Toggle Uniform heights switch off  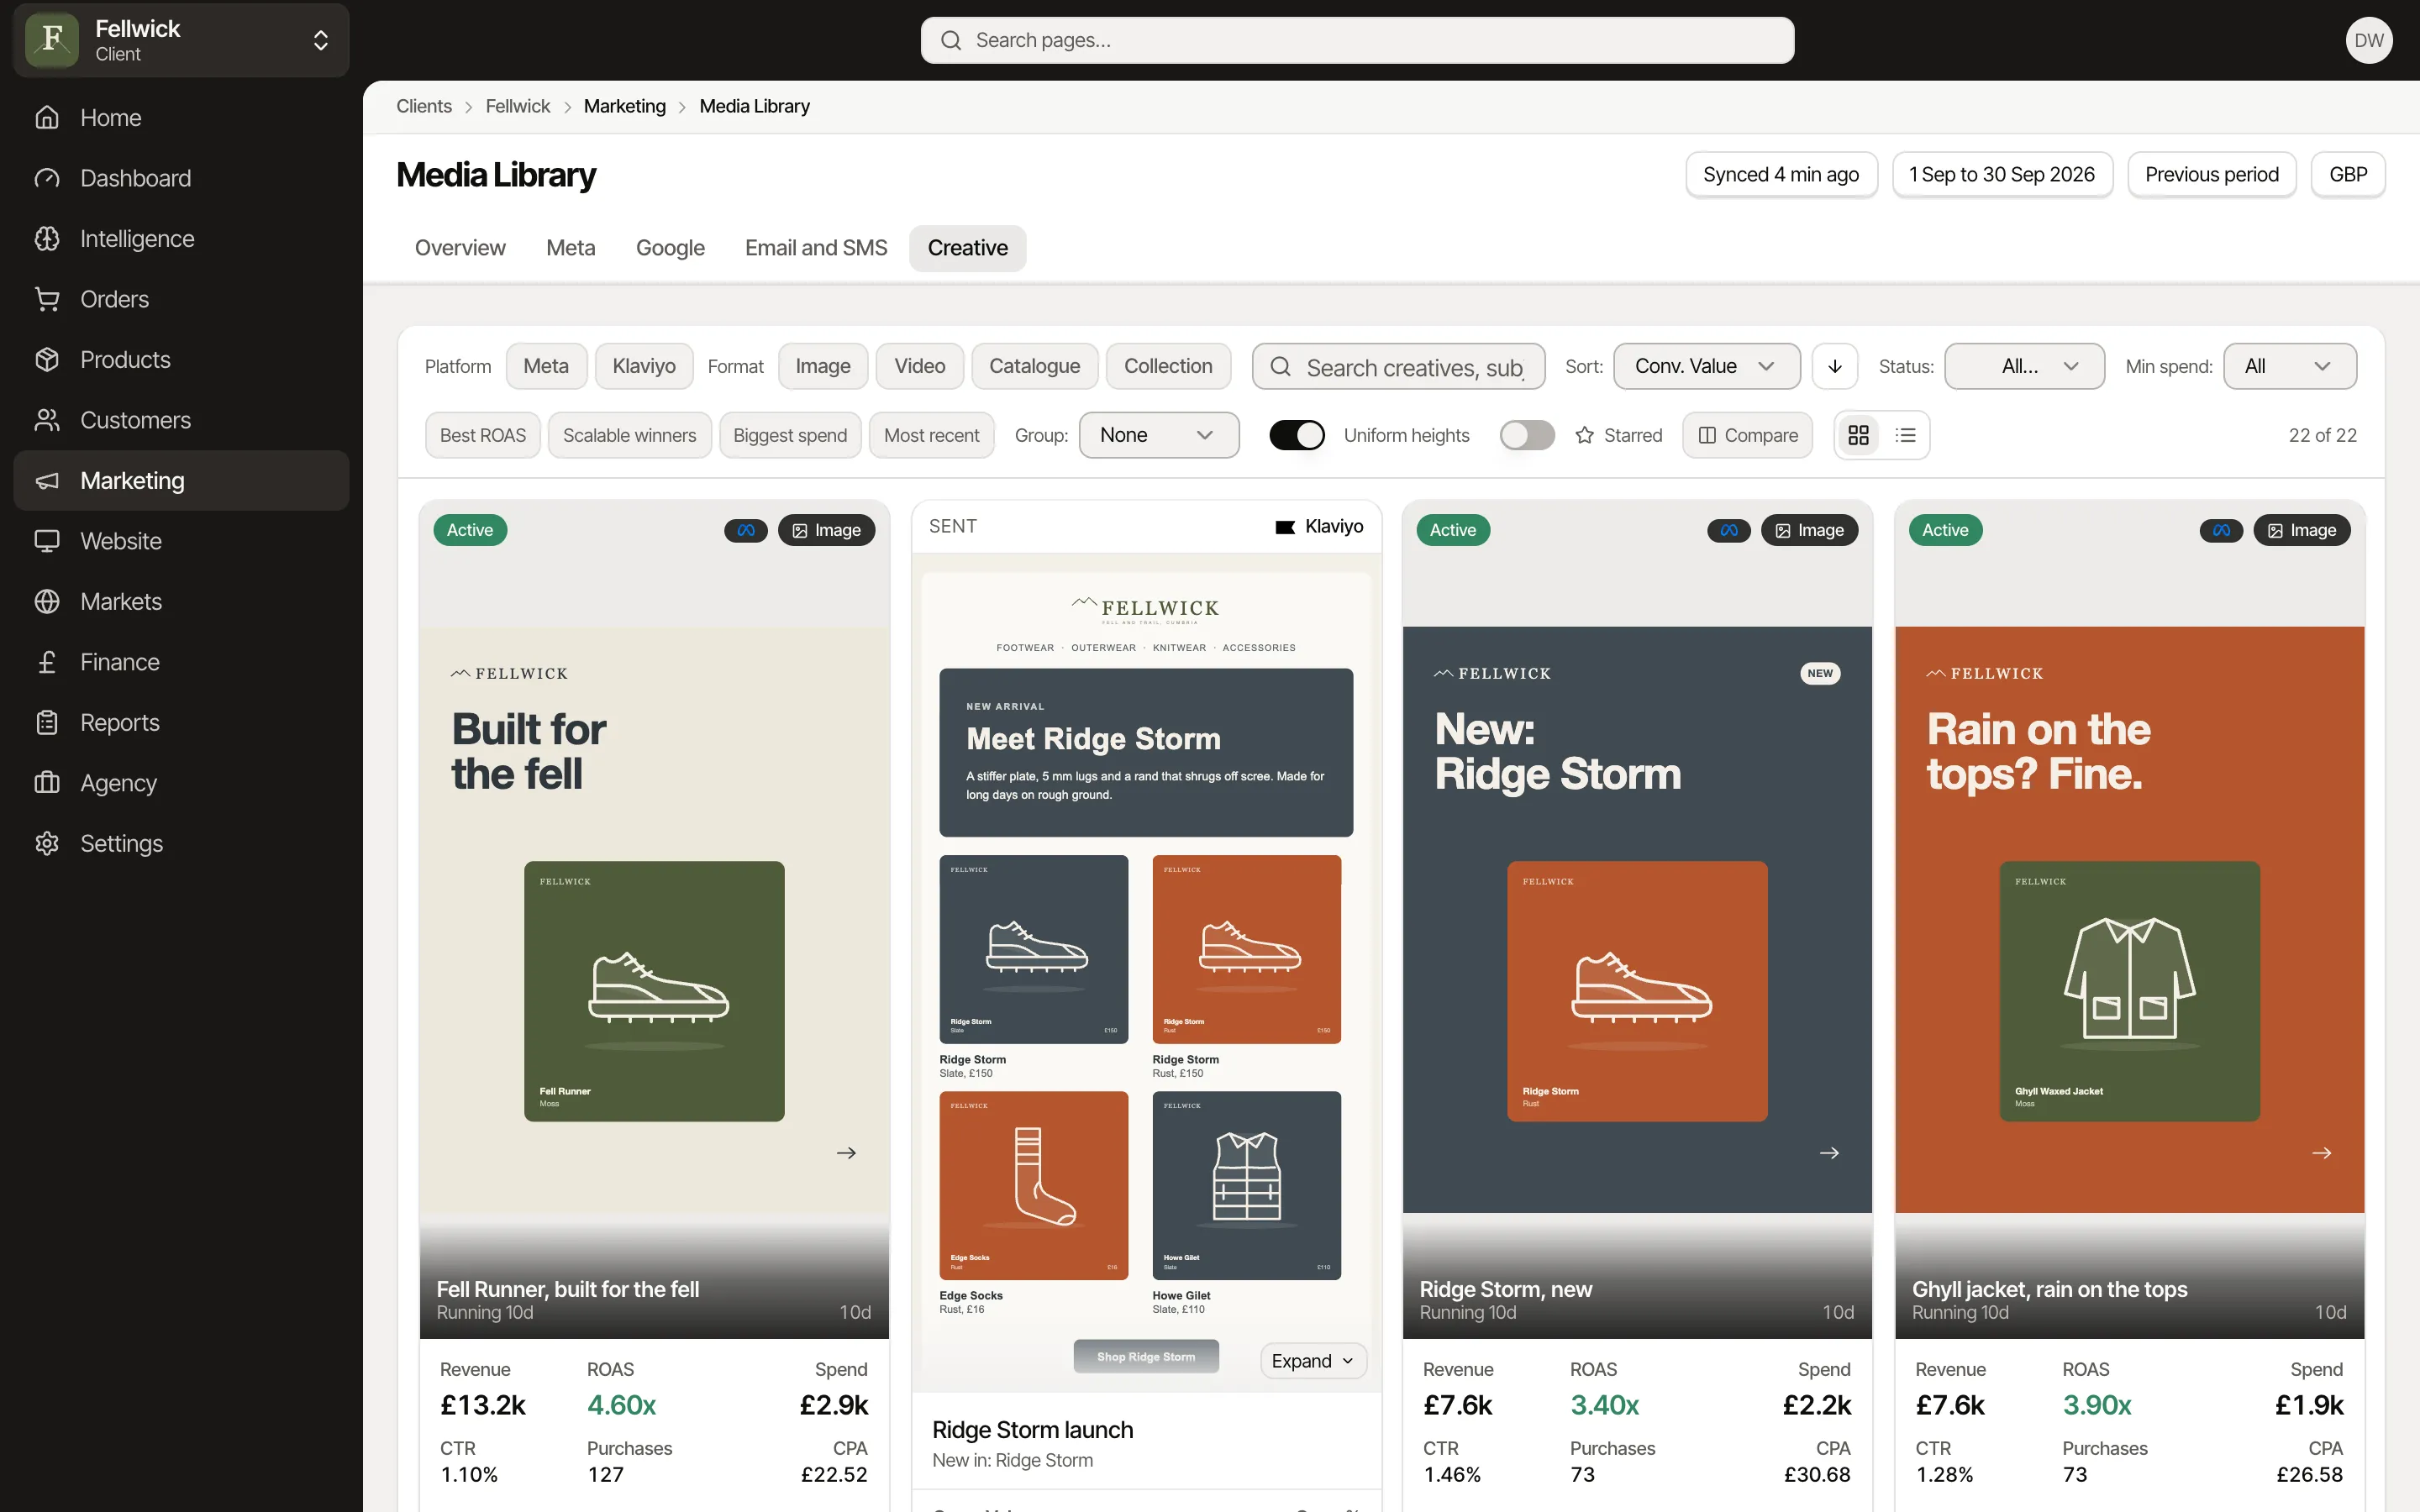(x=1297, y=435)
